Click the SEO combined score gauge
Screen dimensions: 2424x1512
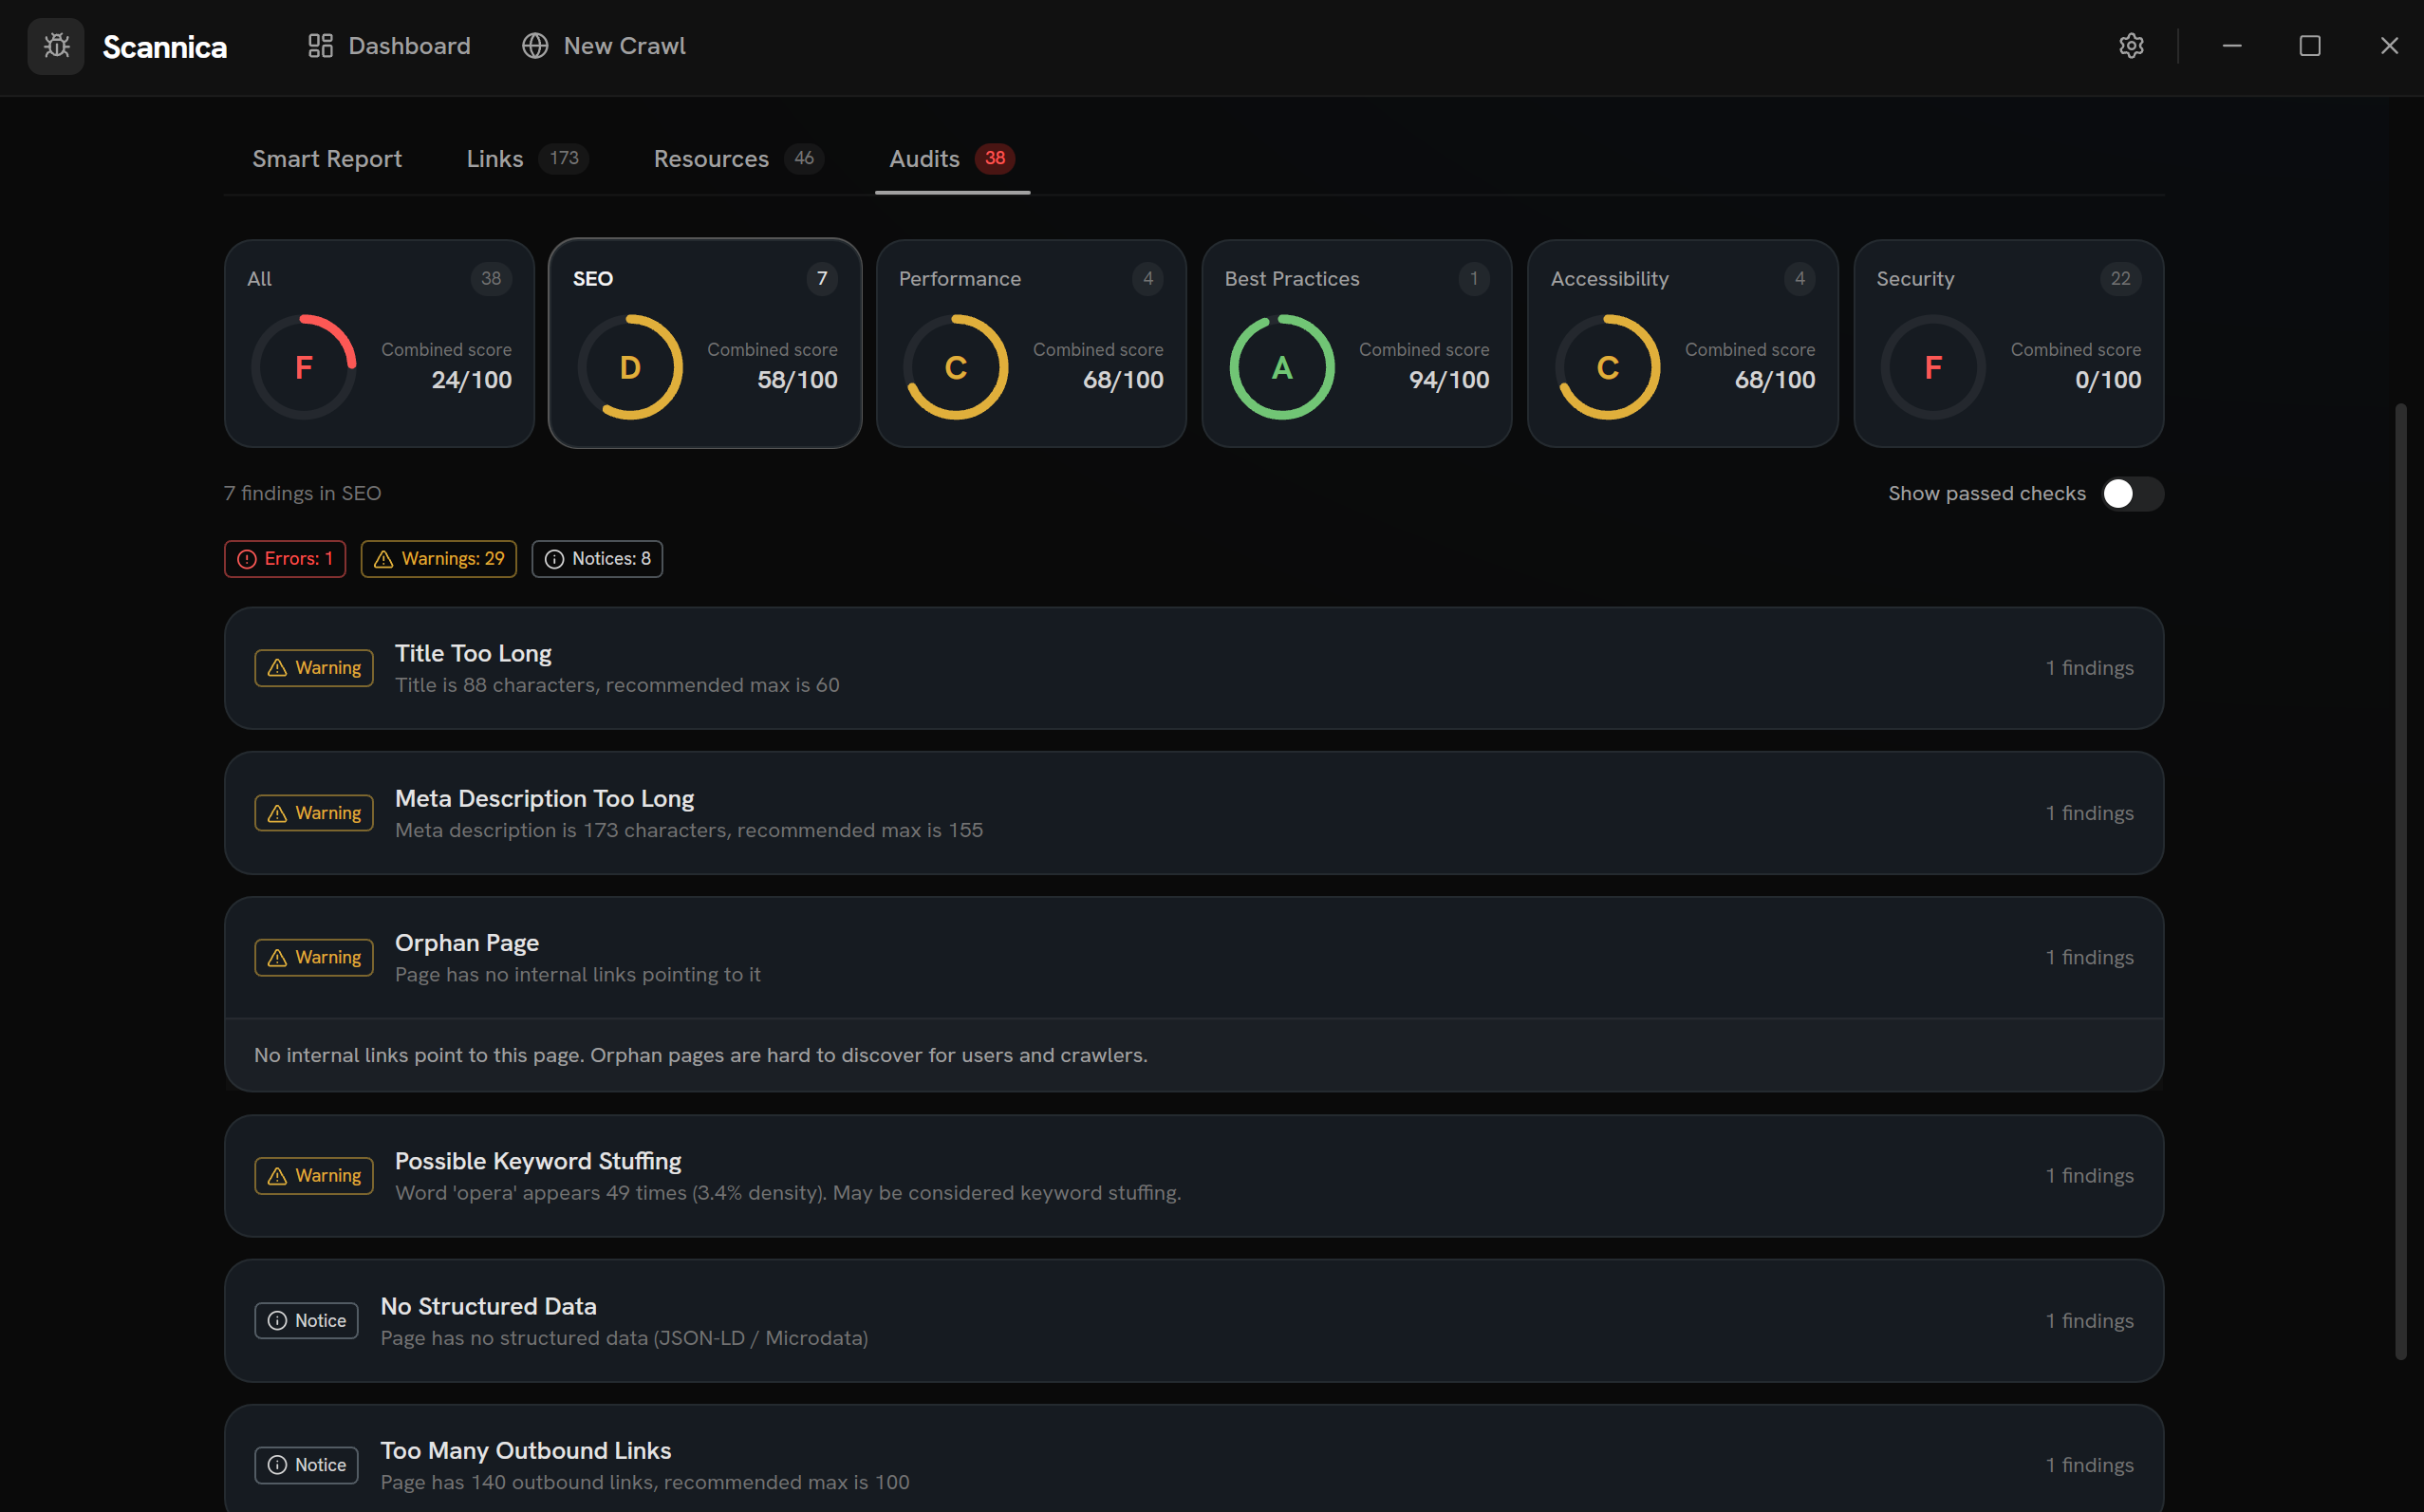point(630,366)
